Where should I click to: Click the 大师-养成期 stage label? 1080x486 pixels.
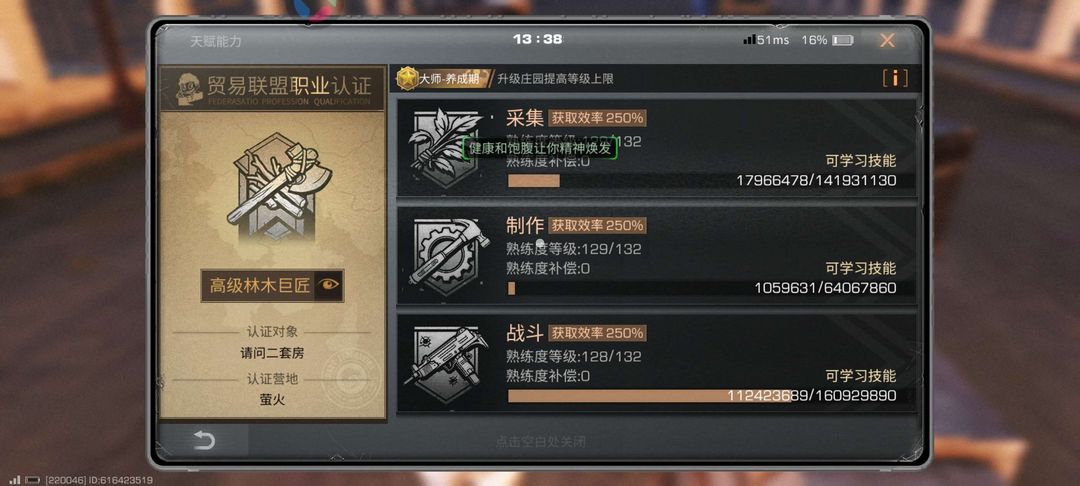[449, 78]
